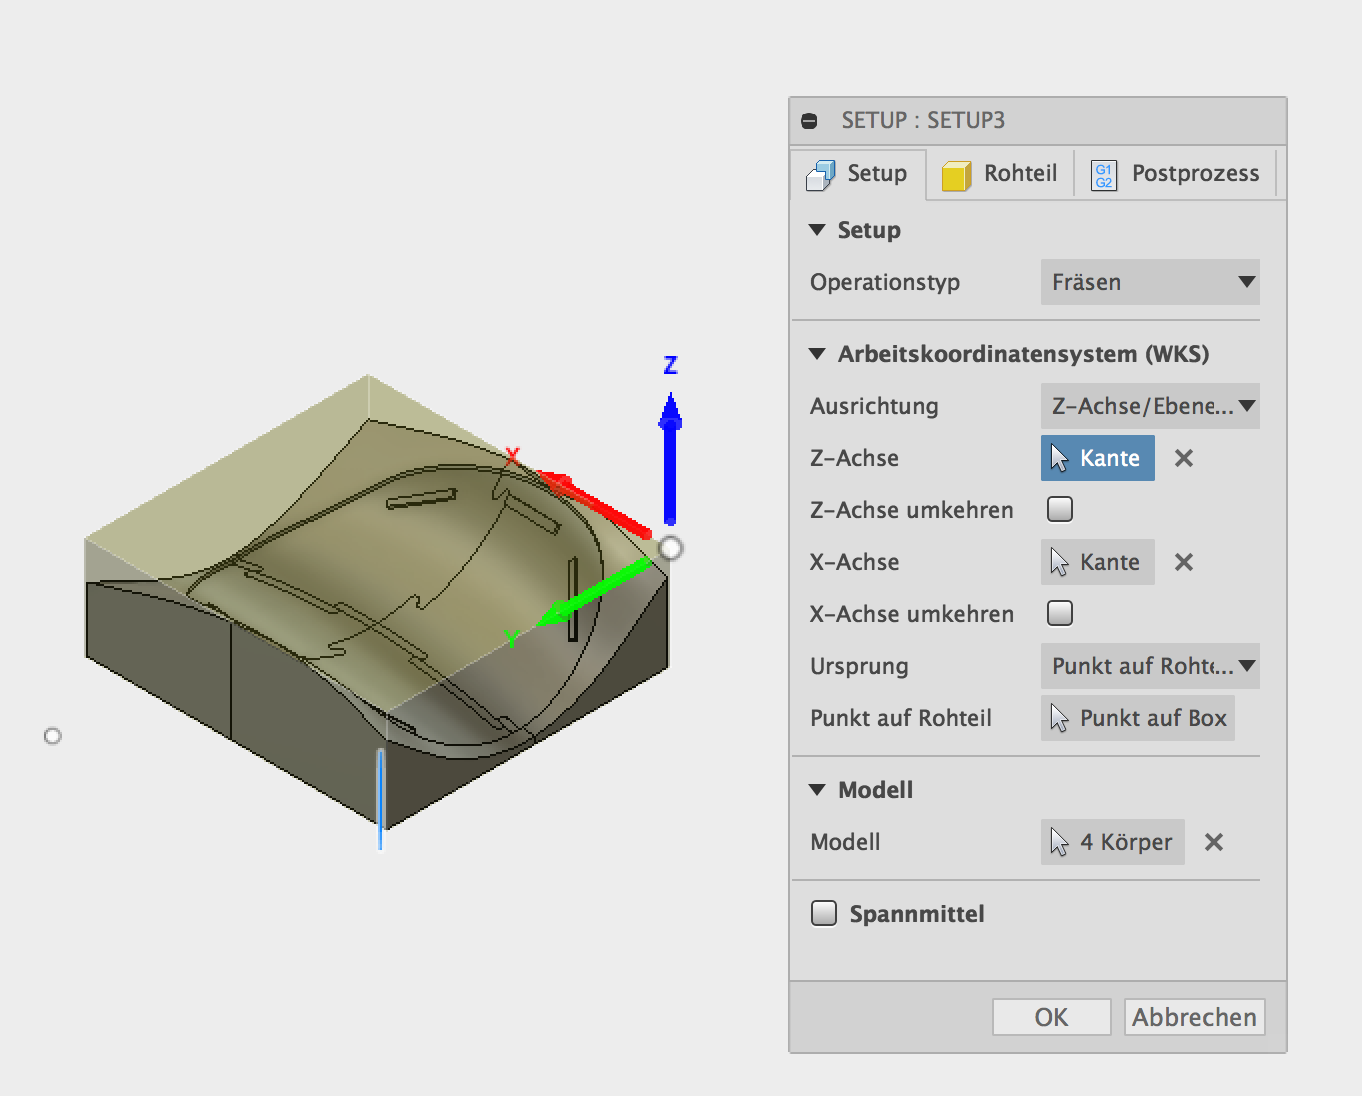Clear the X-Achse Kante selection

(1184, 562)
